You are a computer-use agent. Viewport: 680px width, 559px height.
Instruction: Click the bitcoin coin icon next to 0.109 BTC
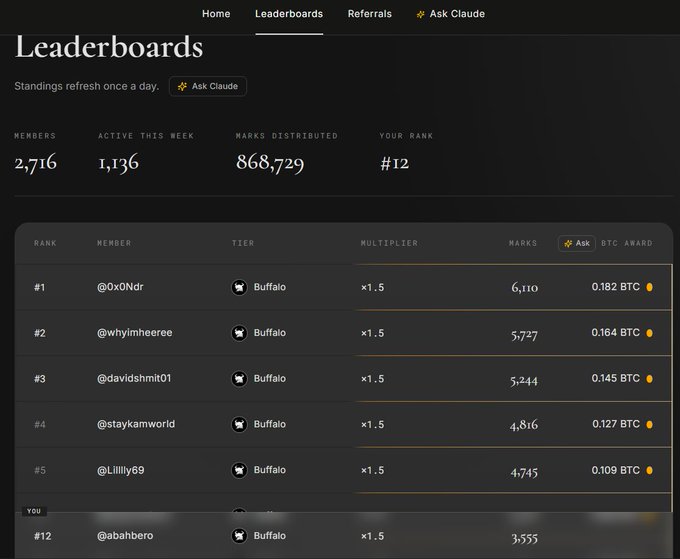649,470
